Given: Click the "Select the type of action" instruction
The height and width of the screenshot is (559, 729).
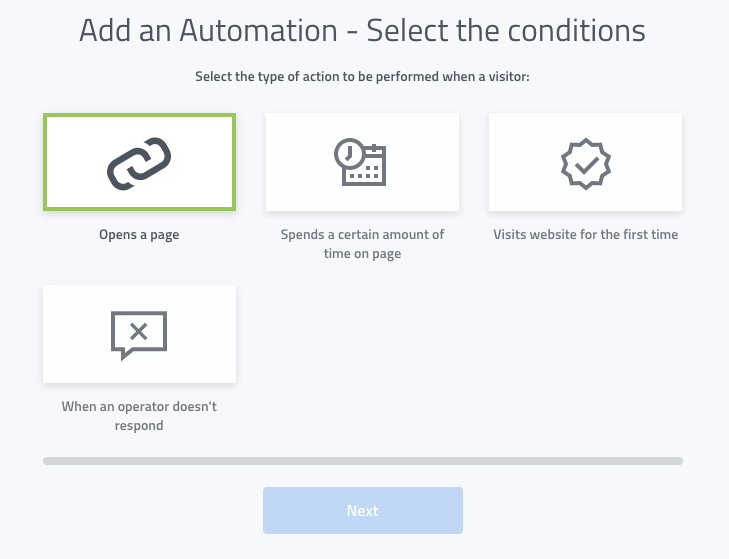Looking at the screenshot, I should pyautogui.click(x=362, y=76).
